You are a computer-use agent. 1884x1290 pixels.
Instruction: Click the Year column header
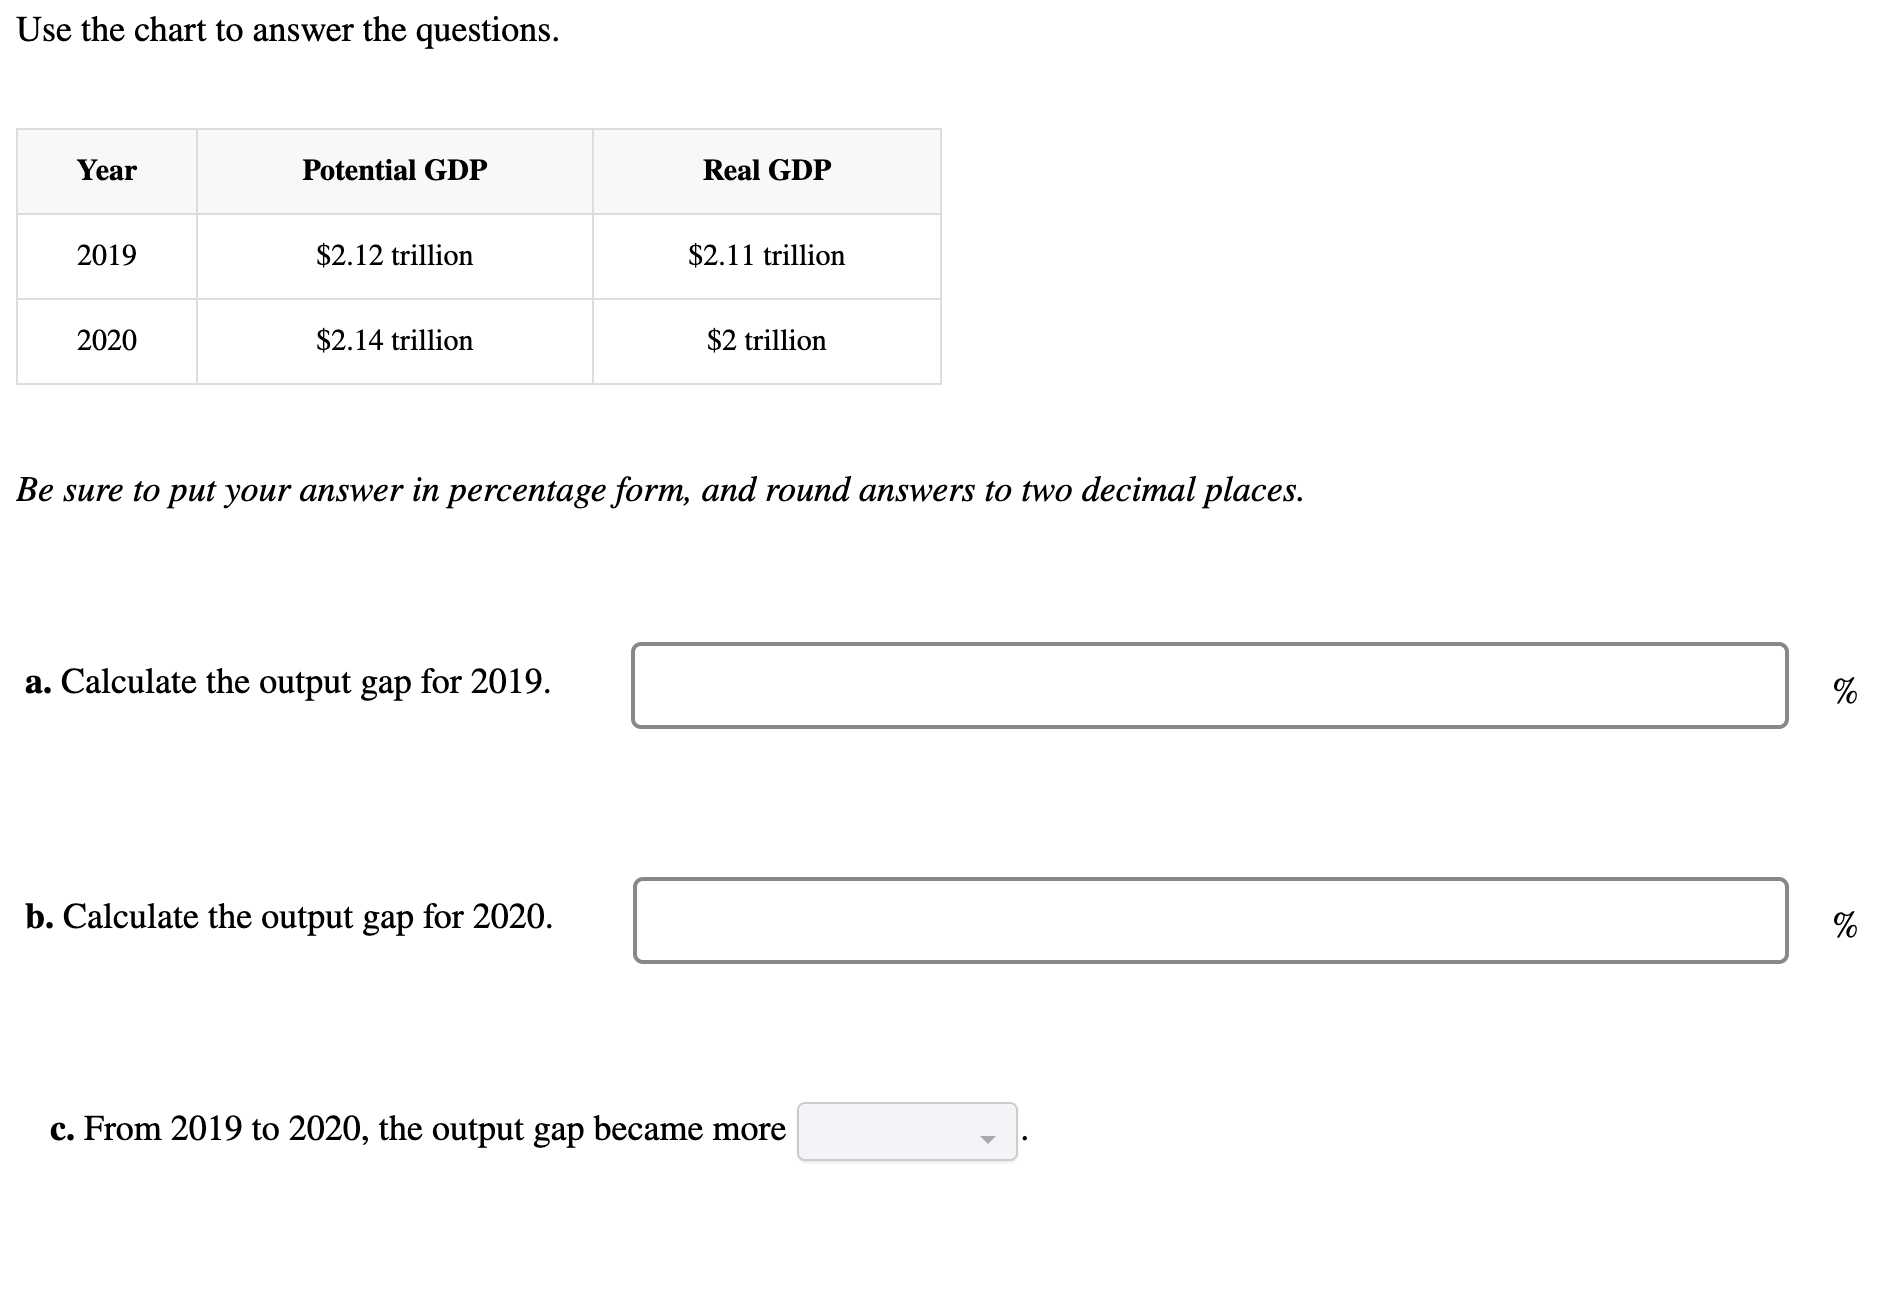pyautogui.click(x=106, y=170)
